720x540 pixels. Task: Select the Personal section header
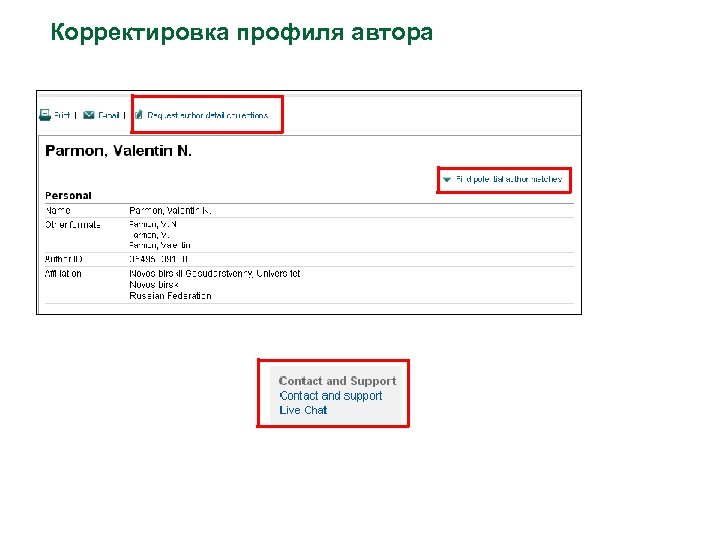tap(68, 196)
